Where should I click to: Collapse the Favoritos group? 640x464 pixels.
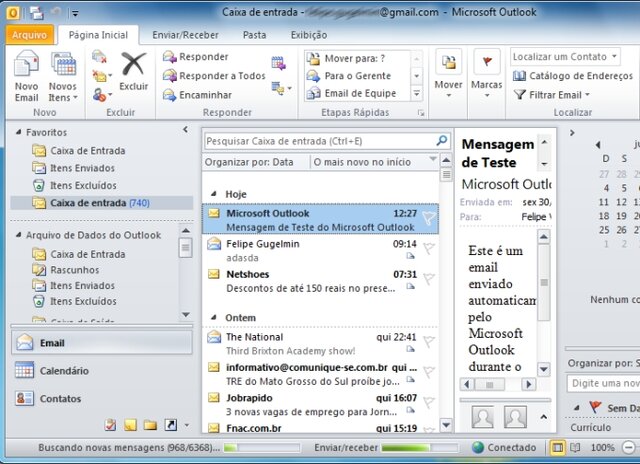tap(18, 132)
